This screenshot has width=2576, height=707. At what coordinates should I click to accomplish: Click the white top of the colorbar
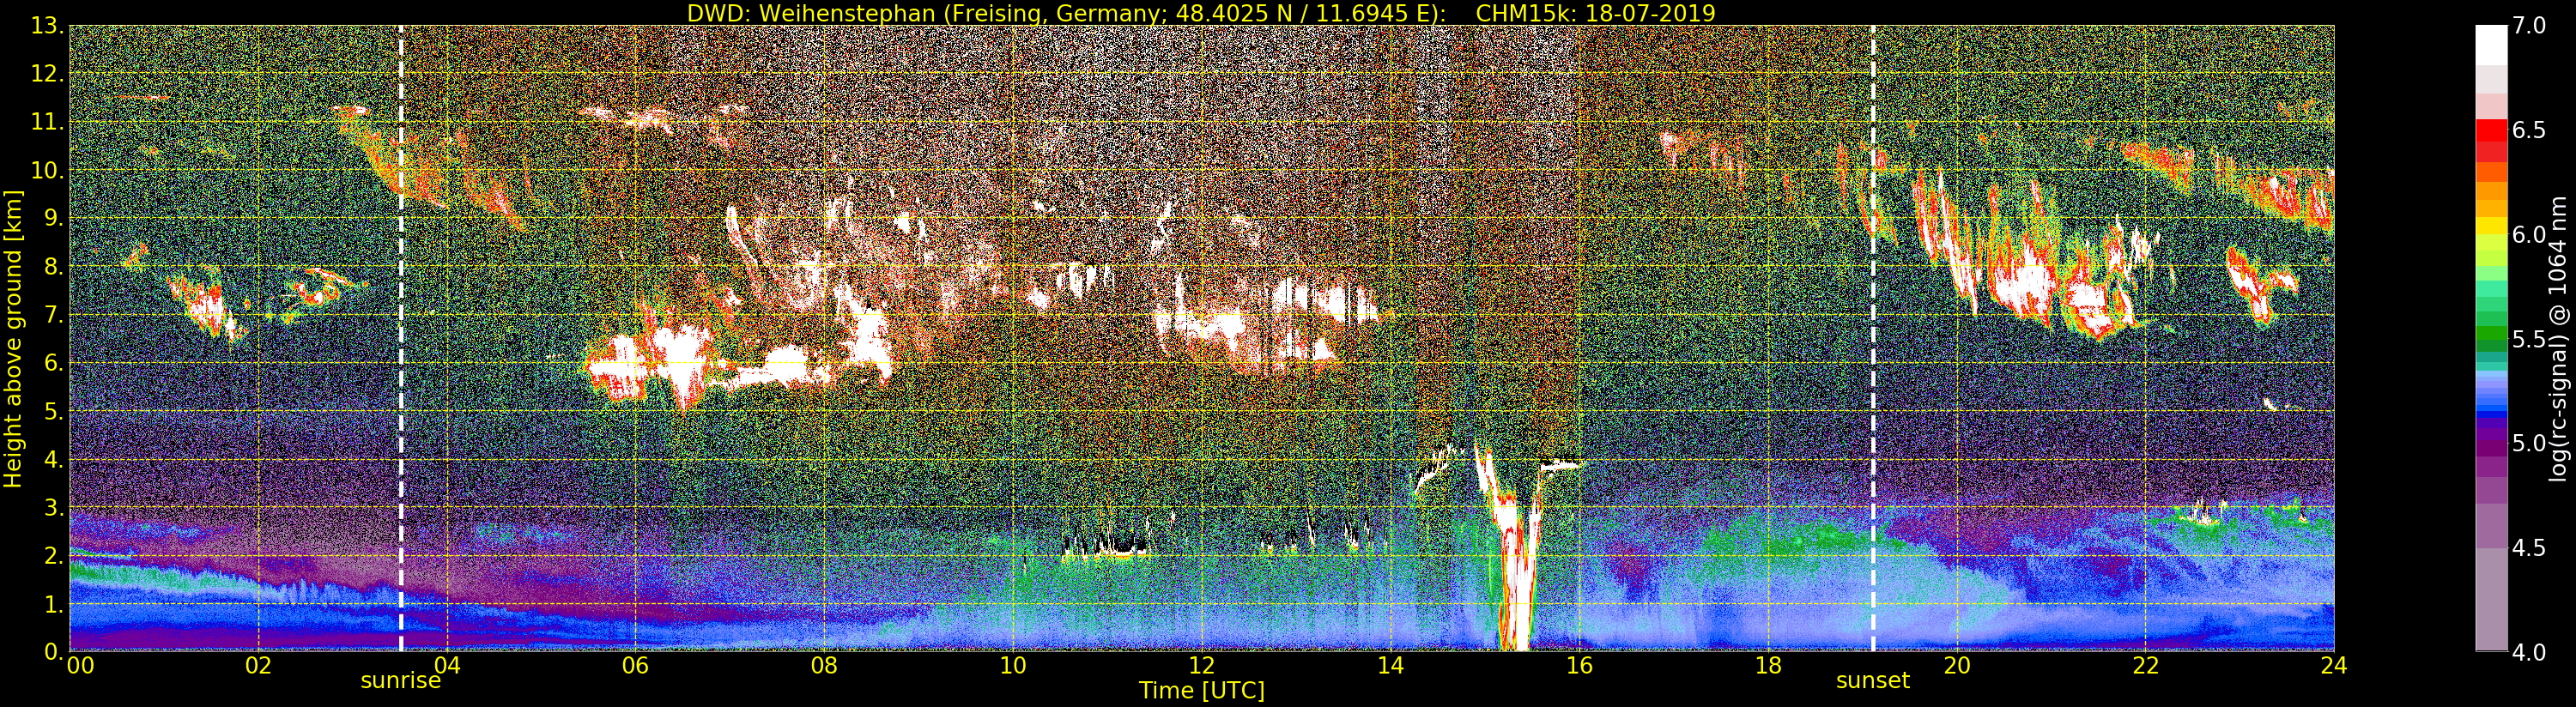[x=2492, y=45]
